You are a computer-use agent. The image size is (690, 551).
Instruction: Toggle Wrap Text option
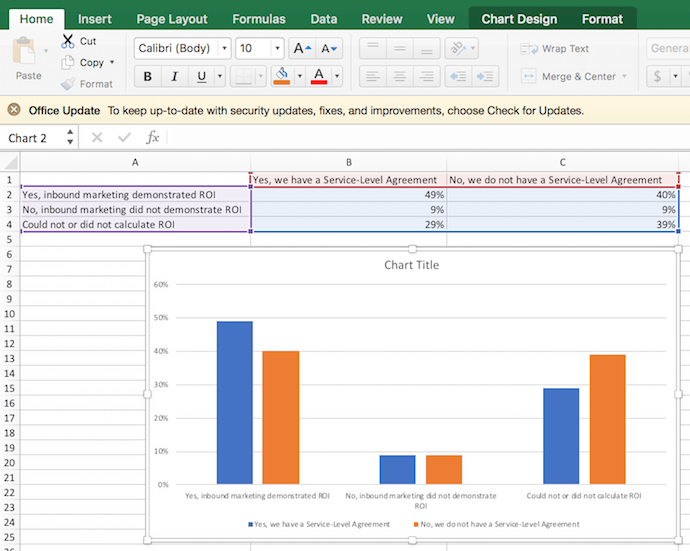click(x=555, y=48)
